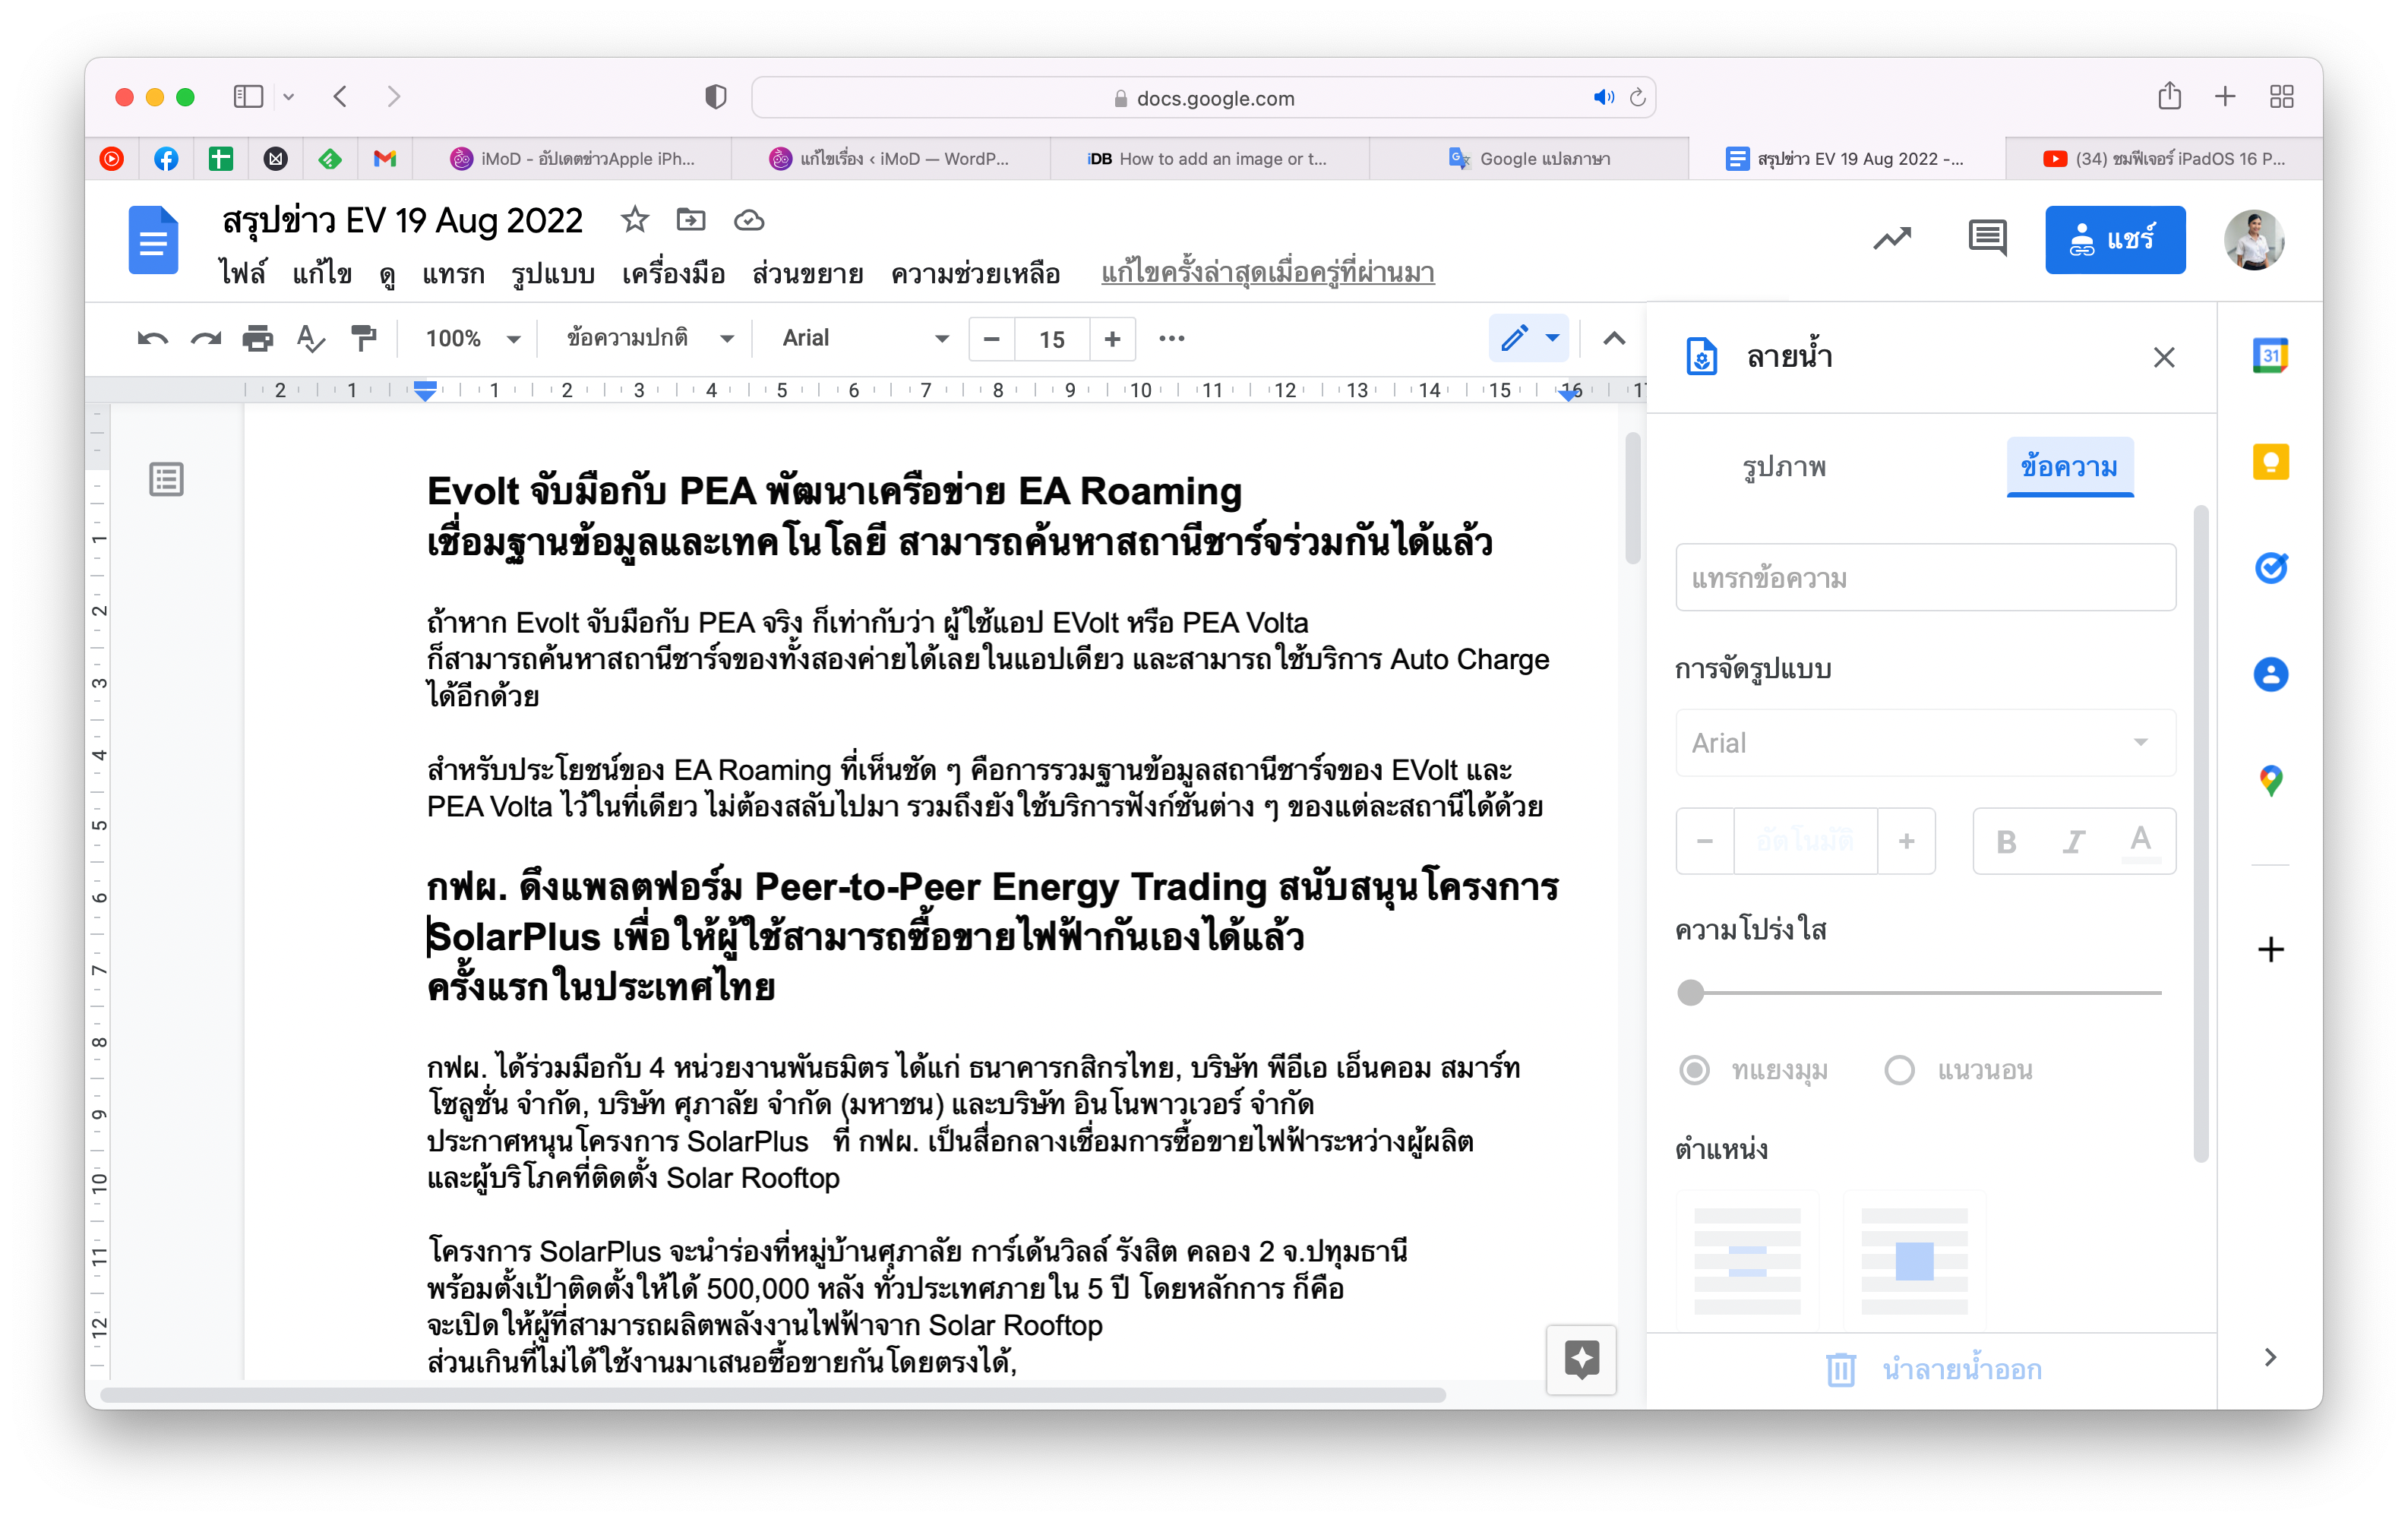Expand the Arial font dropdown in toolbar
Image resolution: width=2408 pixels, height=1522 pixels.
pyautogui.click(x=864, y=339)
